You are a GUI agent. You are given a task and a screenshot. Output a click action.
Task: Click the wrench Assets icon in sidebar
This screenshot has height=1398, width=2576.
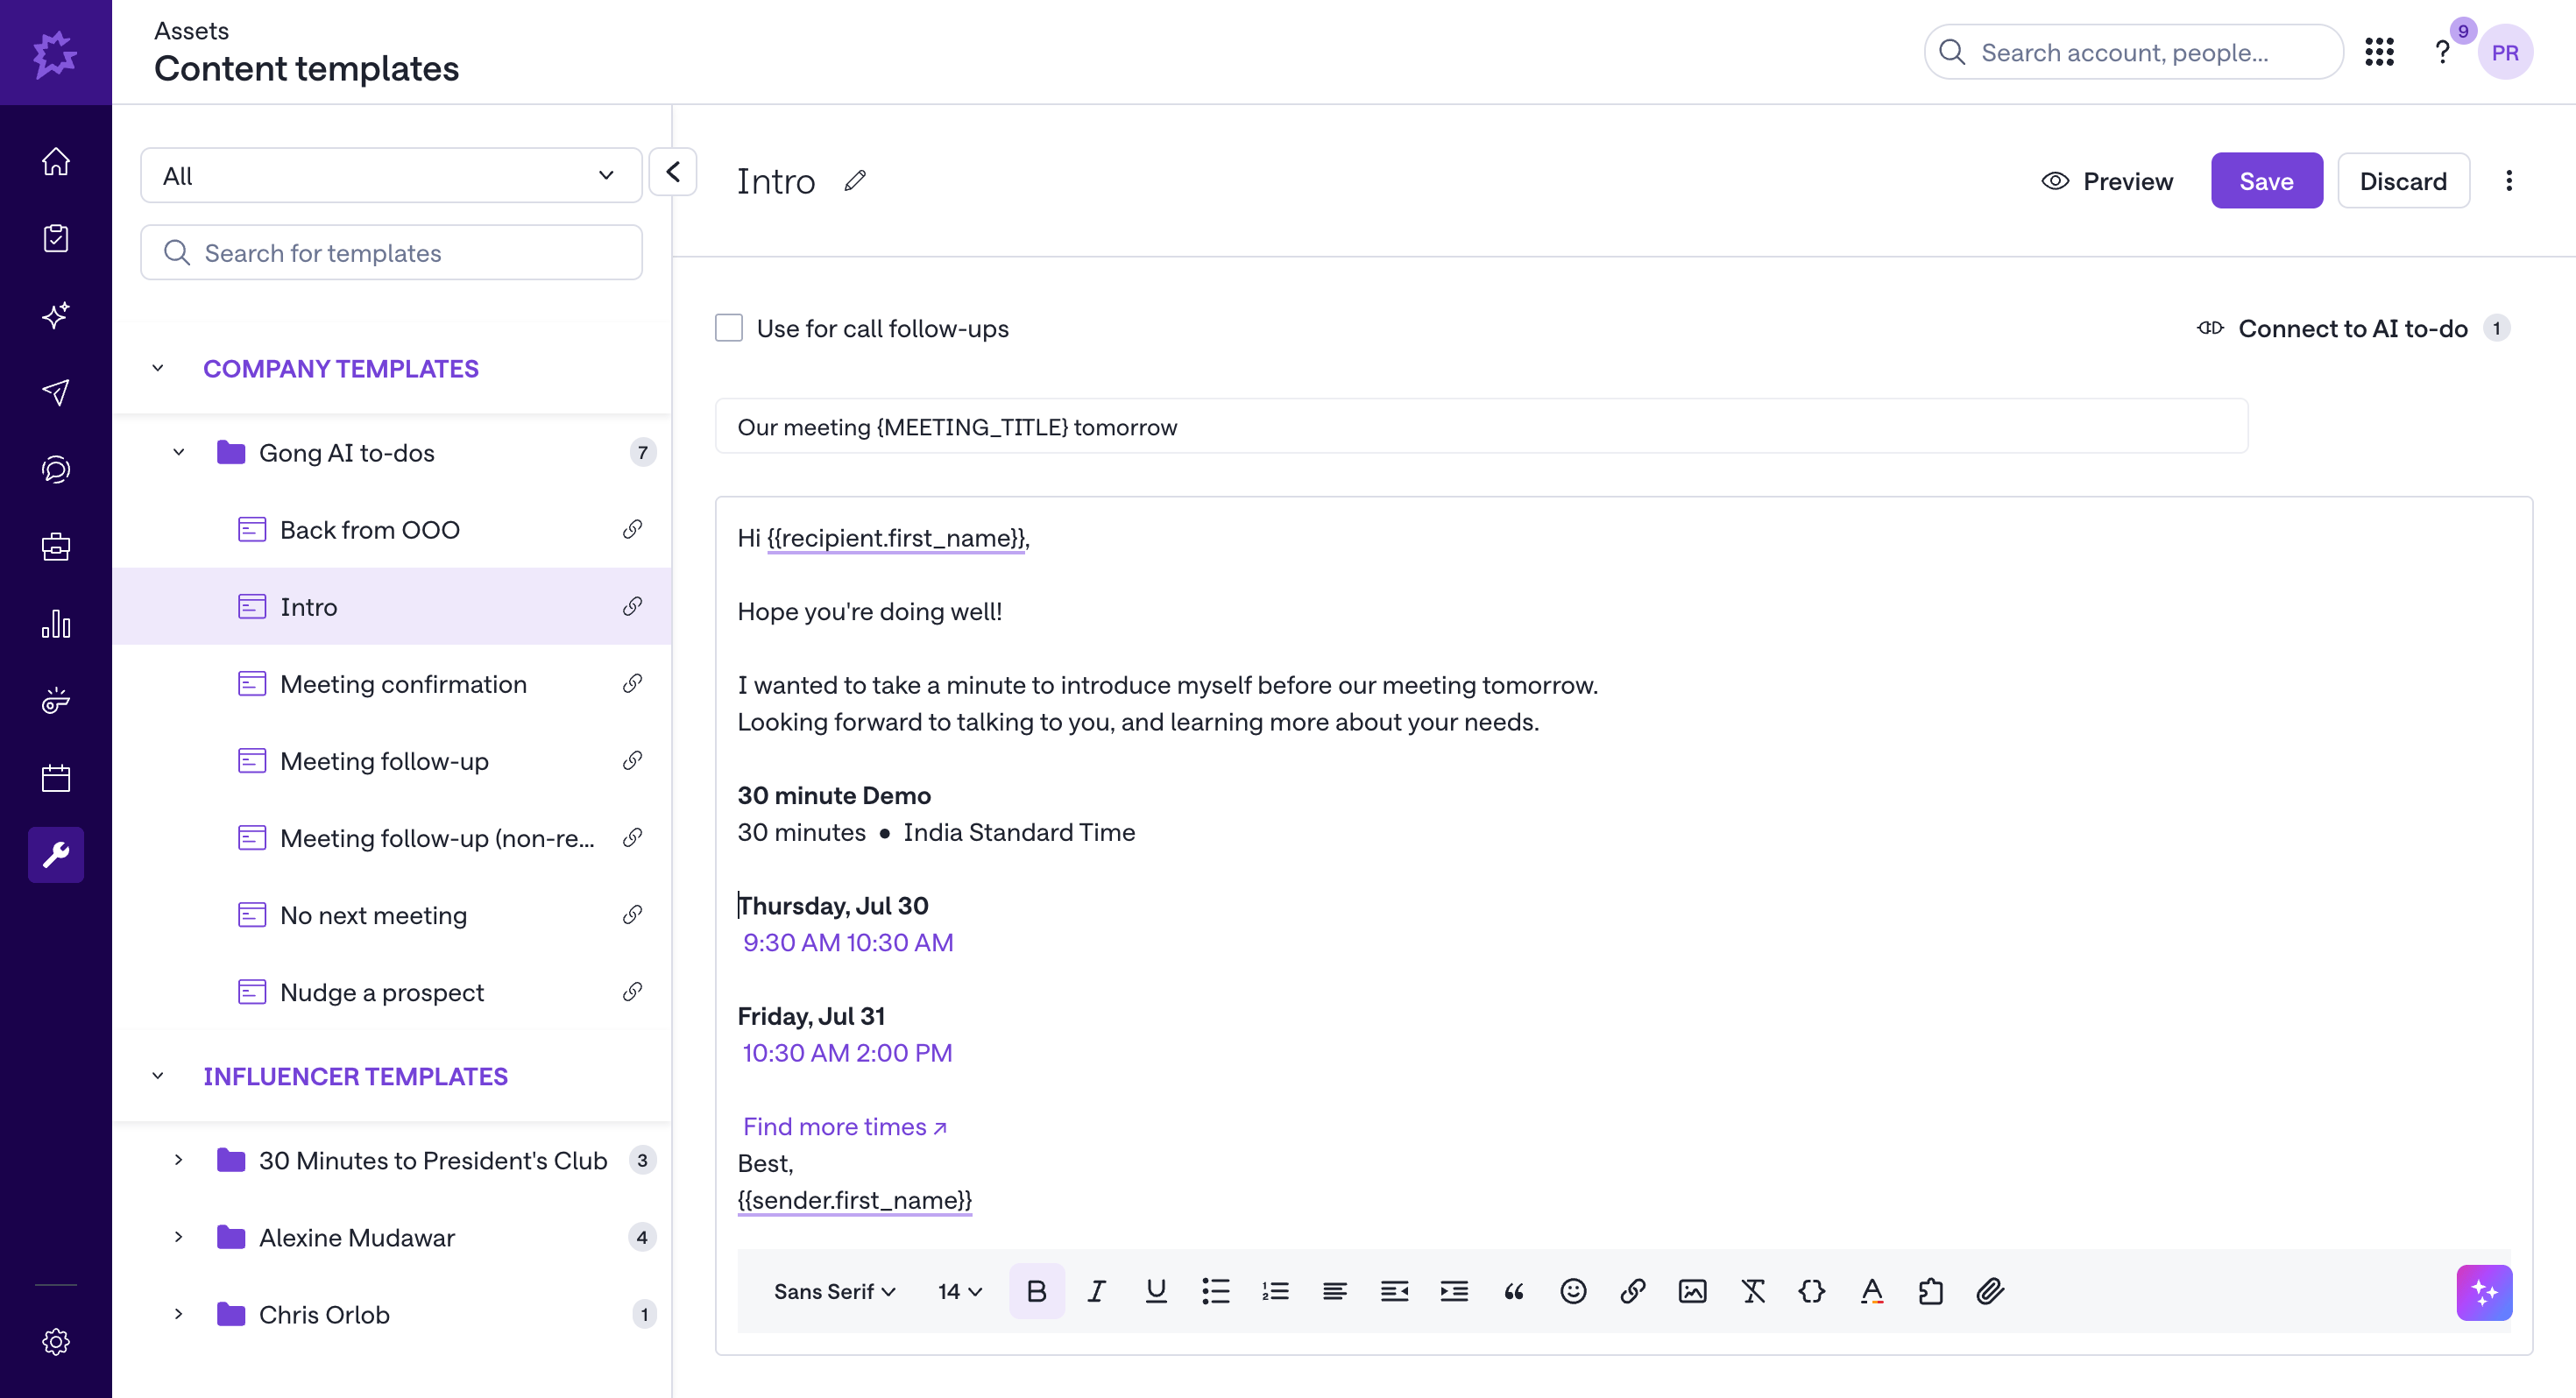(56, 855)
